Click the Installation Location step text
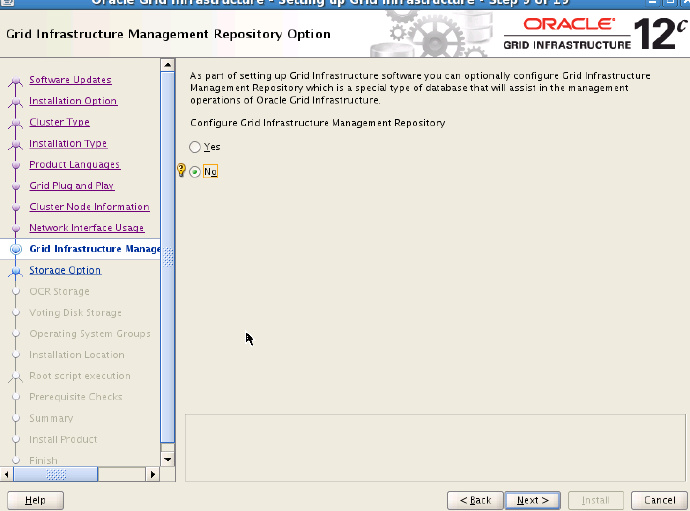 click(77, 355)
